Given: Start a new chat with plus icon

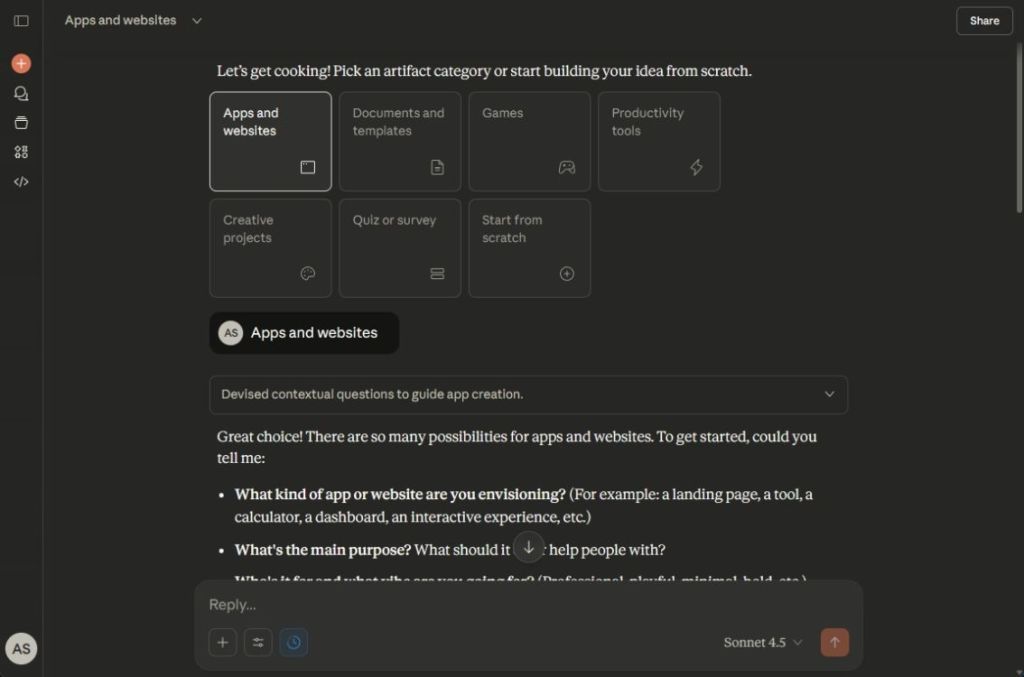Looking at the screenshot, I should [21, 64].
